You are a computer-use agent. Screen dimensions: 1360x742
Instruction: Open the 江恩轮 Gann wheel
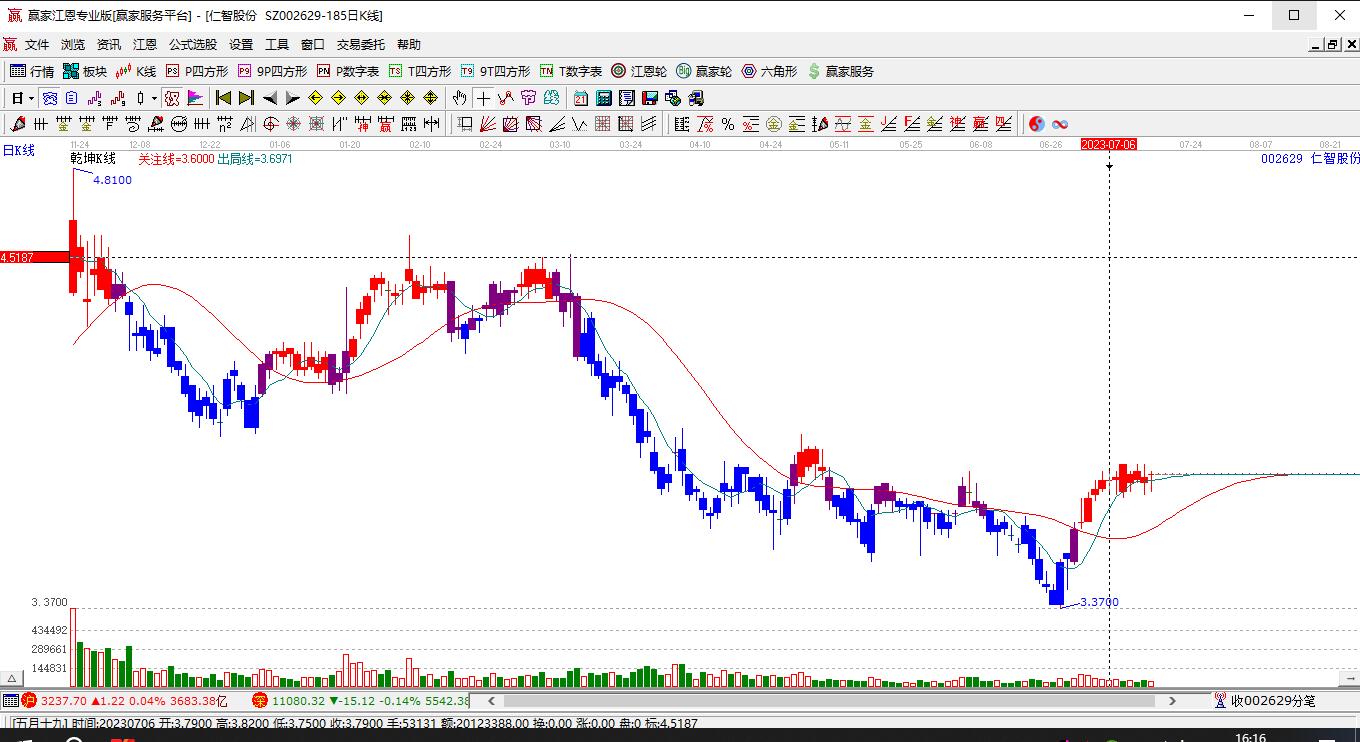(639, 71)
